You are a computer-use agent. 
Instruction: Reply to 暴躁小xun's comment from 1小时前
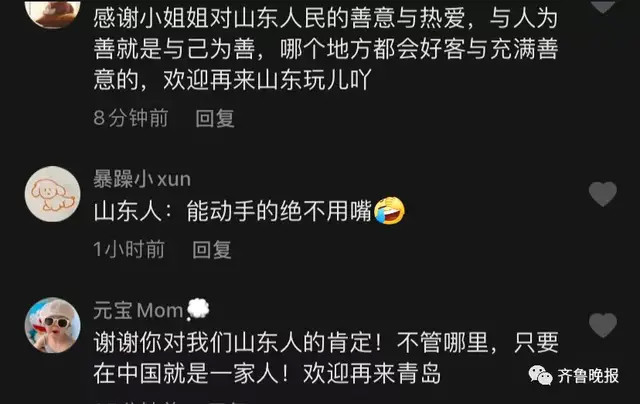pos(212,249)
